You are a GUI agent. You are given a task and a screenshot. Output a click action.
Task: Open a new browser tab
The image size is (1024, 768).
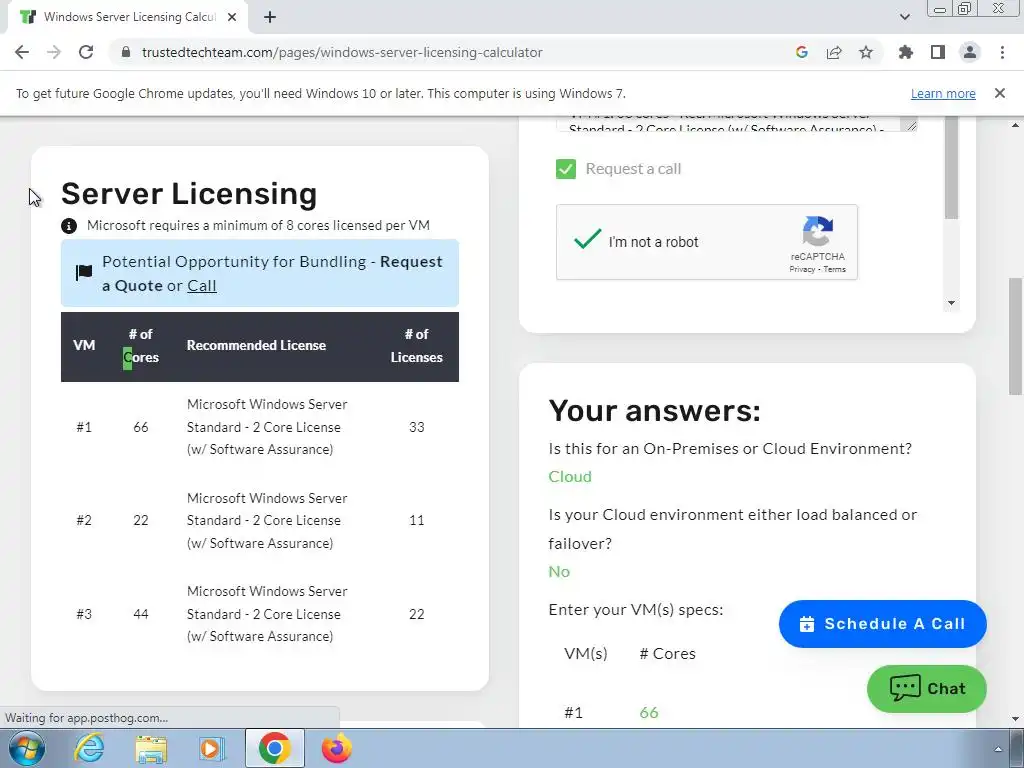tap(270, 17)
